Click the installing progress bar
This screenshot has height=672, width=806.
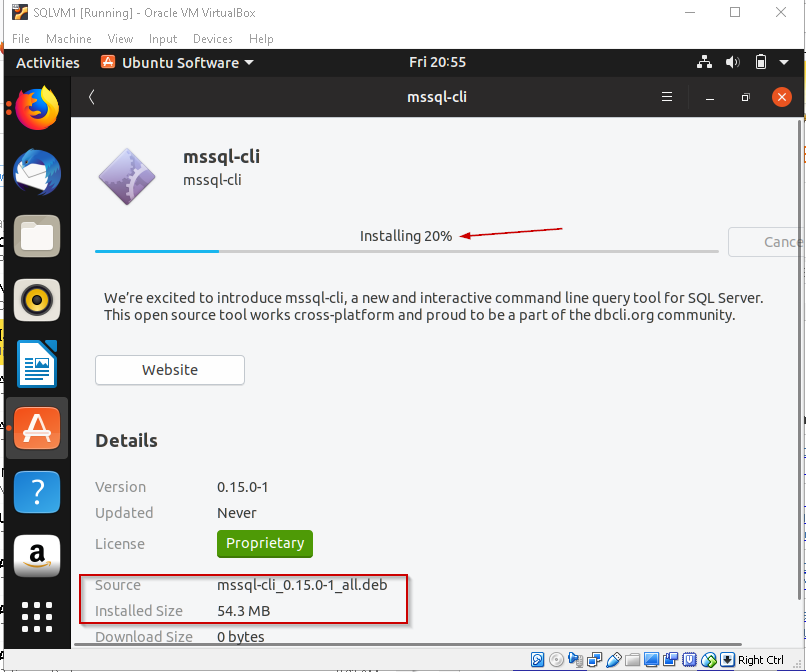[407, 251]
